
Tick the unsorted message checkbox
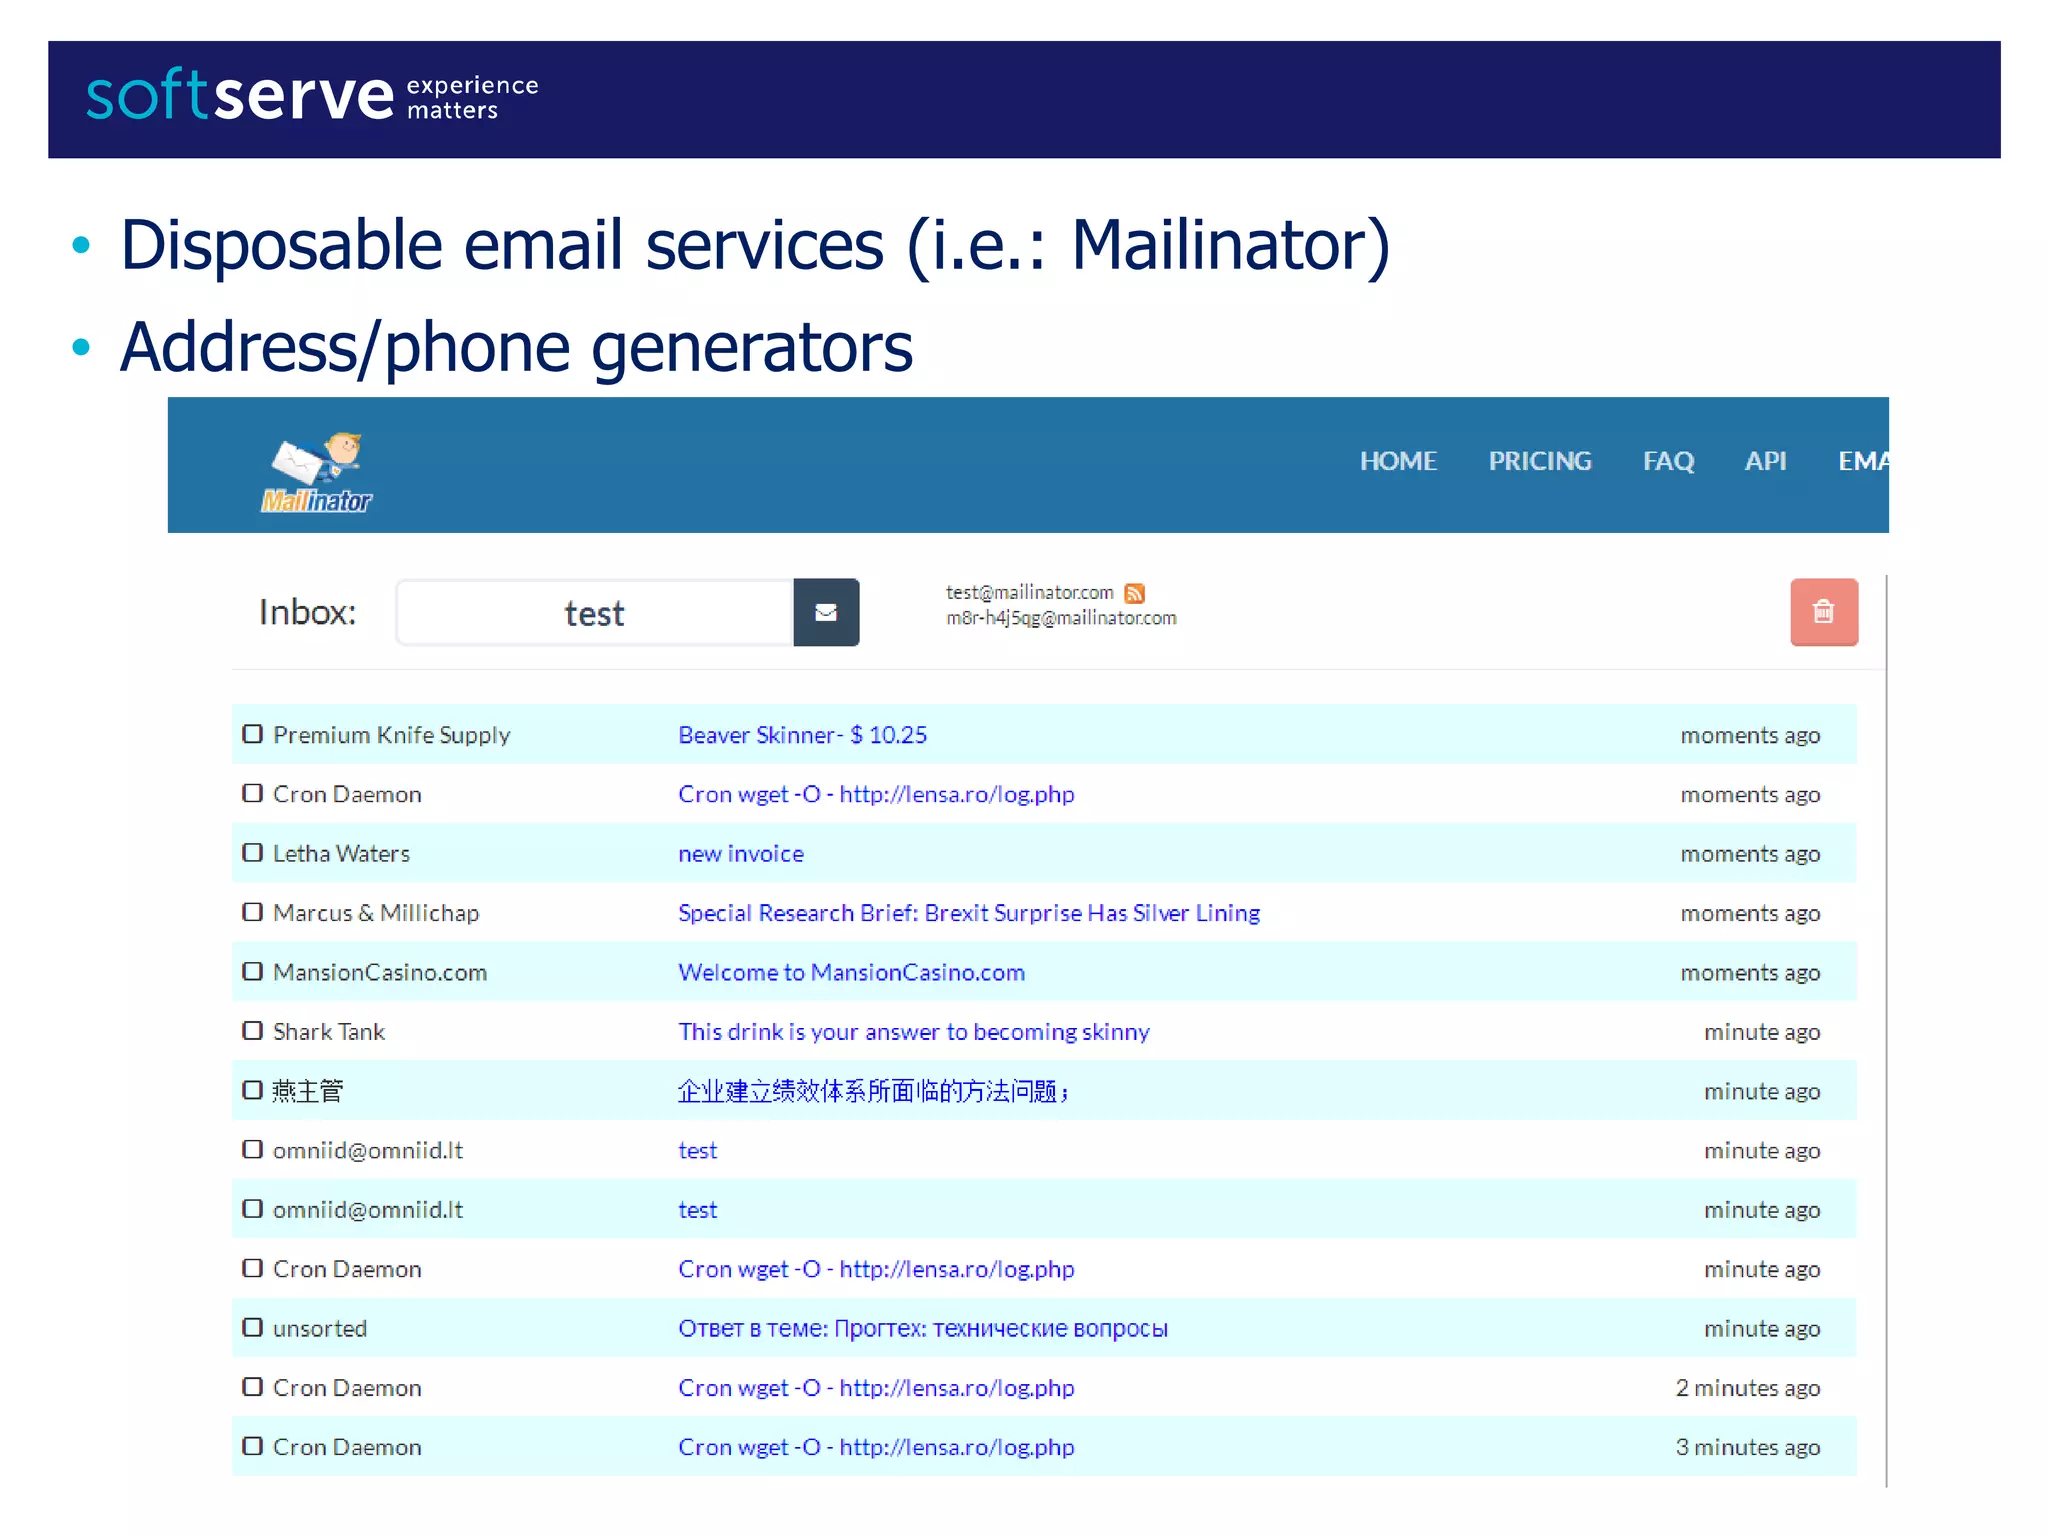(253, 1328)
